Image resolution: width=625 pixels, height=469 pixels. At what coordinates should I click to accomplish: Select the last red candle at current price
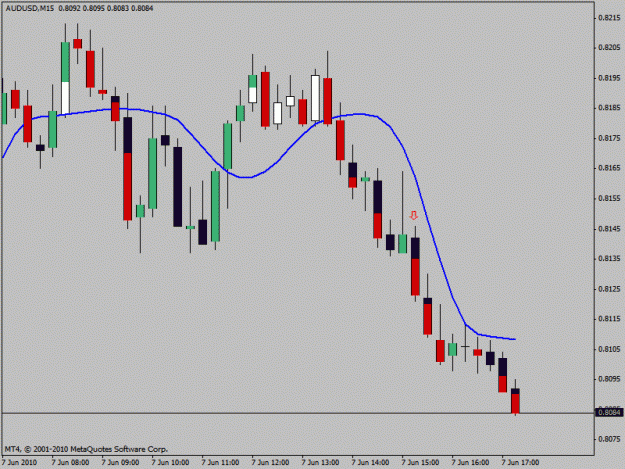(x=515, y=400)
